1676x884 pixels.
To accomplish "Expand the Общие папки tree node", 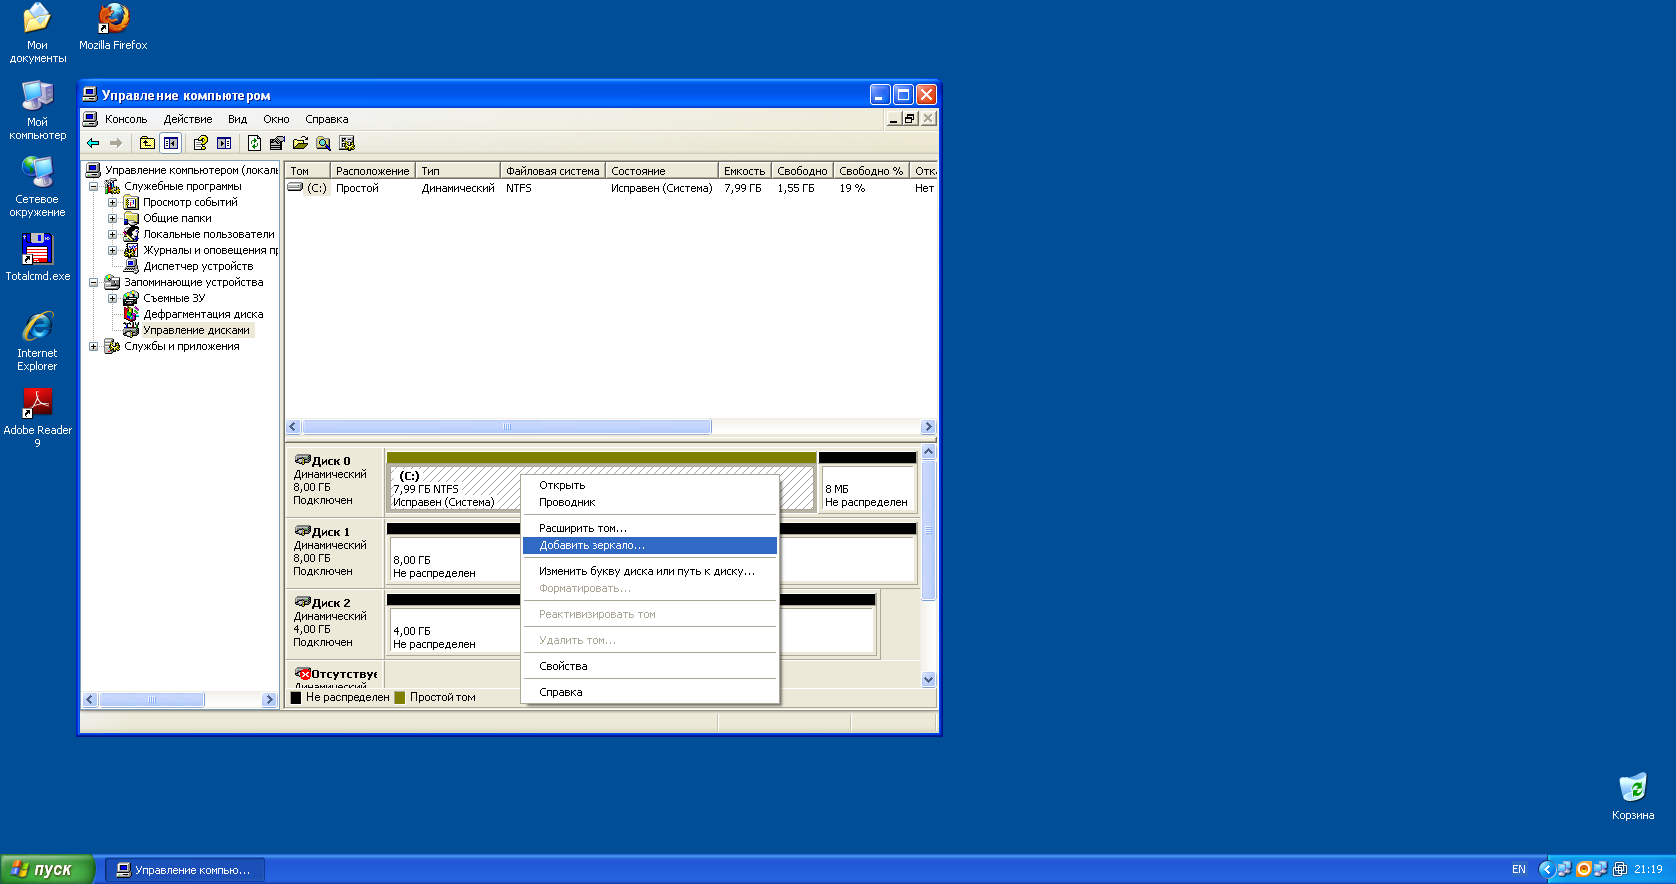I will point(112,218).
